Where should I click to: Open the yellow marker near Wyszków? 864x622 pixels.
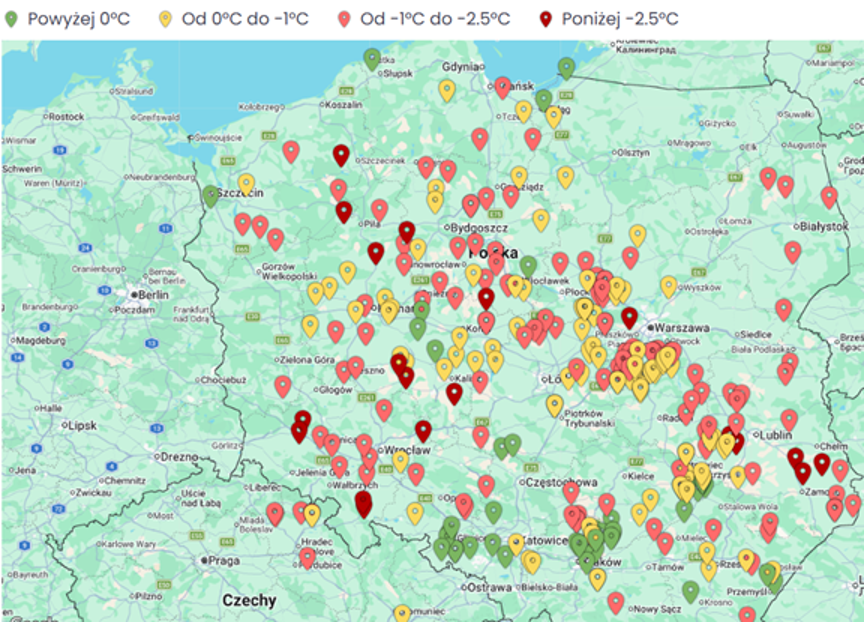click(669, 286)
